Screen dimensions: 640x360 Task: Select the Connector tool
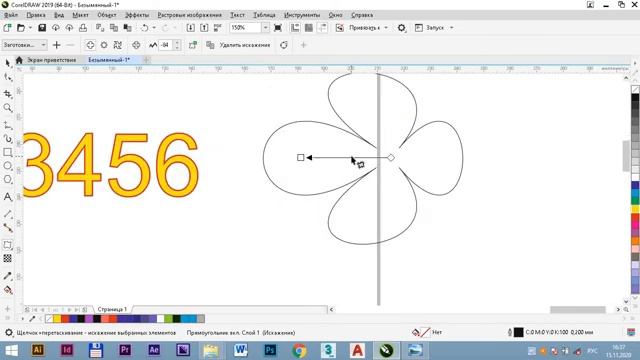[x=7, y=228]
